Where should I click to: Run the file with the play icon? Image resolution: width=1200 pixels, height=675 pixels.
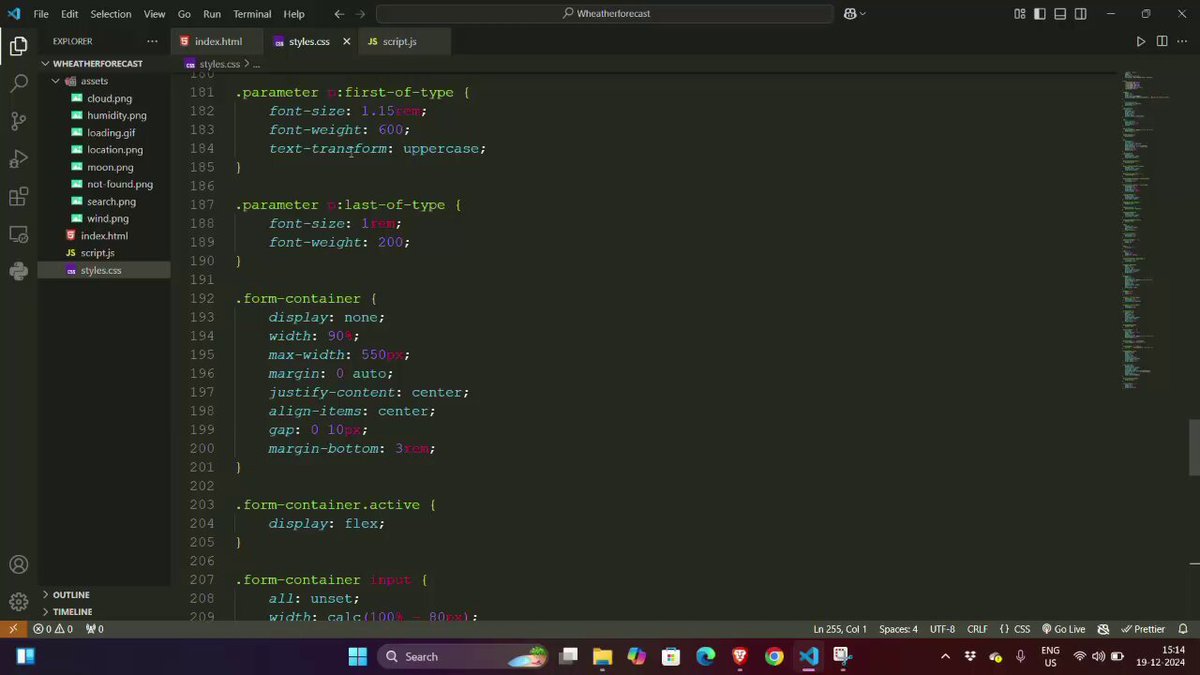pos(1141,42)
